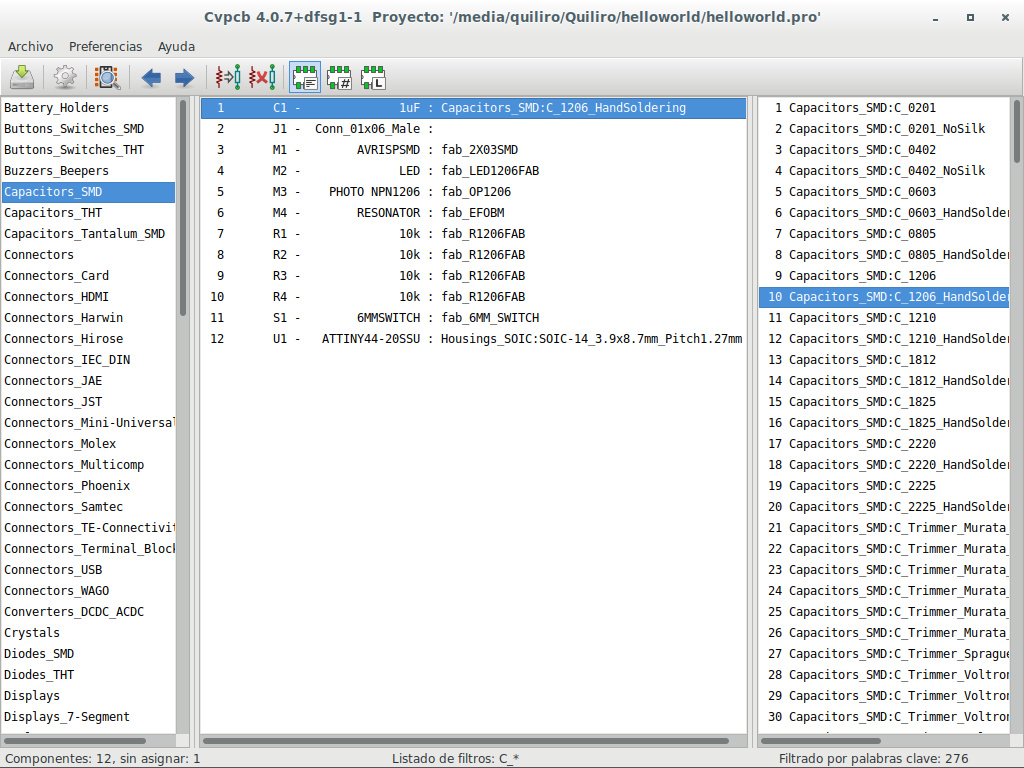This screenshot has width=1024, height=768.
Task: Click component list horizontal scrollbar
Action: click(x=466, y=741)
